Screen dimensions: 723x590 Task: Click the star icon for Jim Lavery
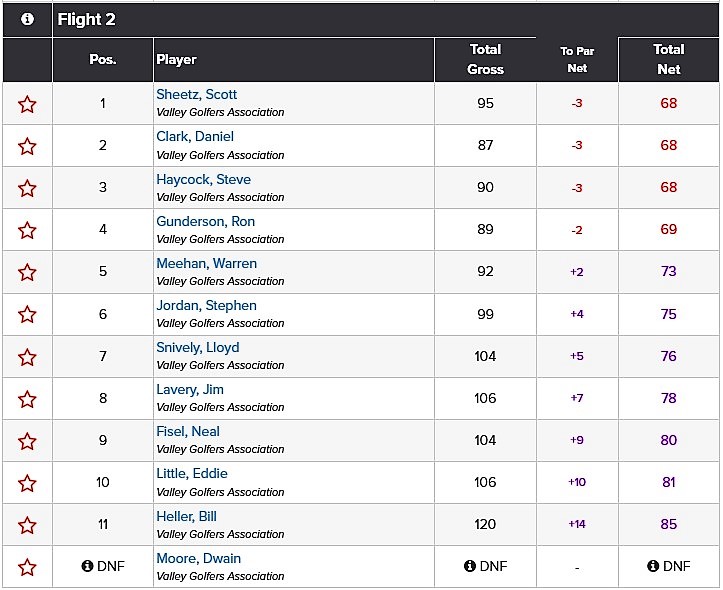tap(27, 399)
